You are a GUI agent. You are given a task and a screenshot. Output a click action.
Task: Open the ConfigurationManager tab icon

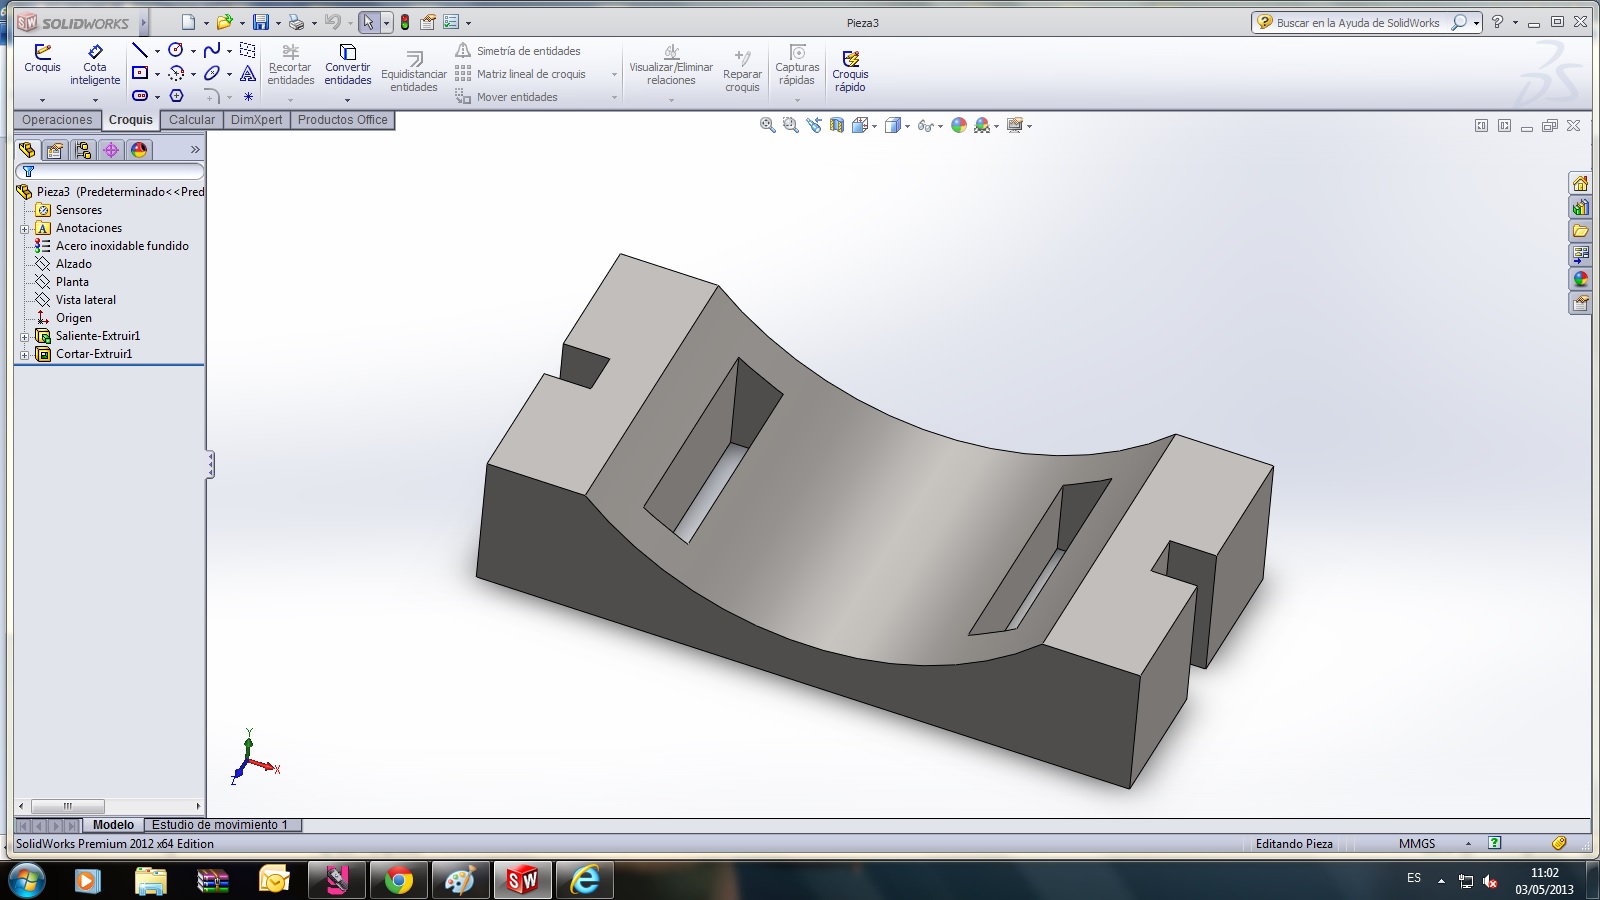click(x=83, y=150)
